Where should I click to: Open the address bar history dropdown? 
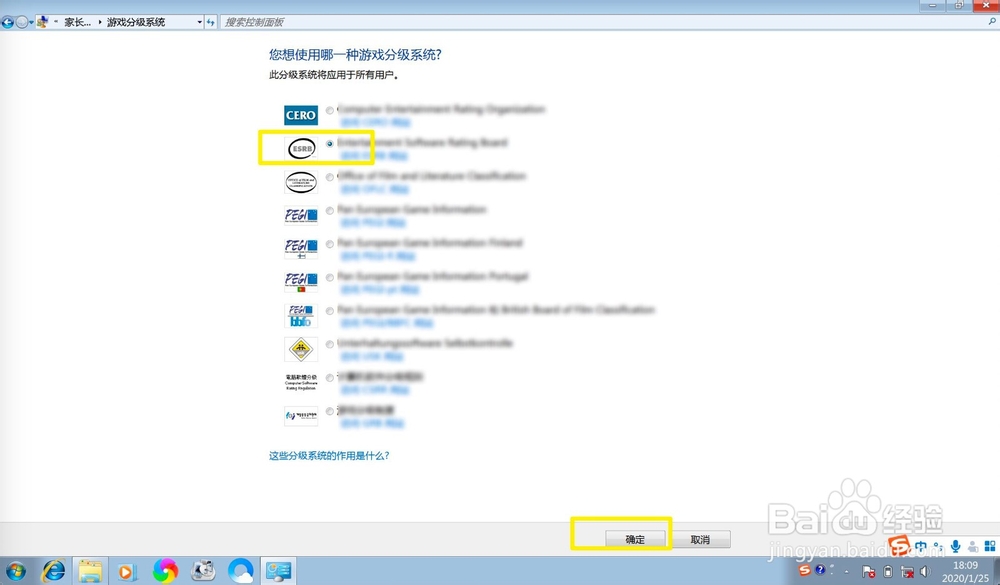pyautogui.click(x=199, y=22)
